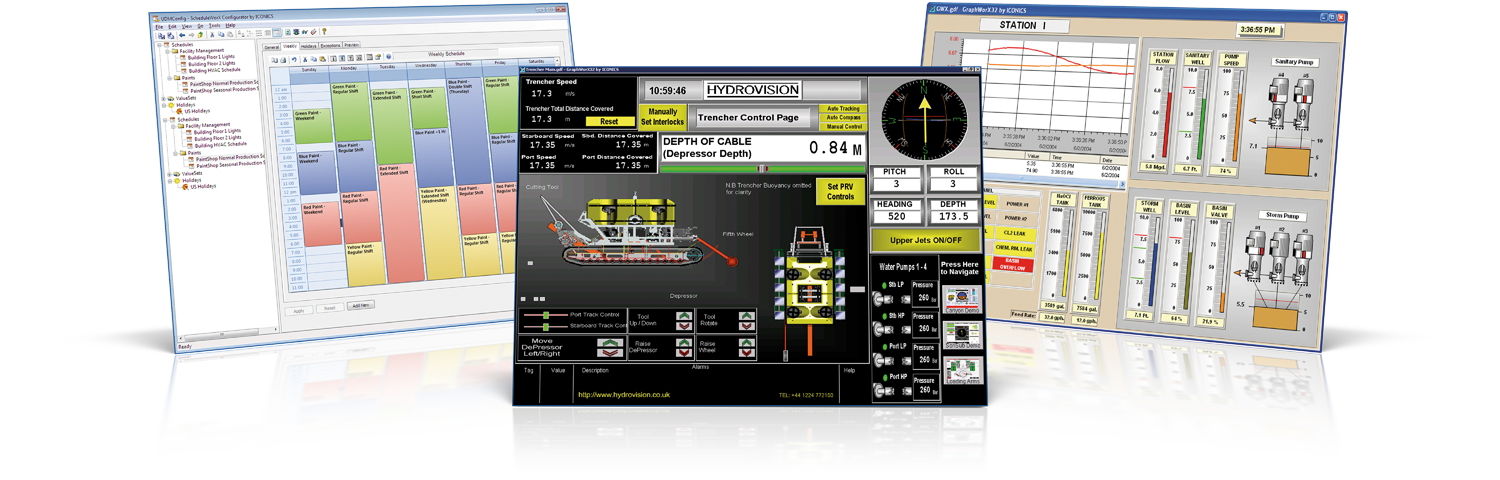The height and width of the screenshot is (480, 1500).
Task: Open the Canyon Demo navigation thumbnail
Action: (x=961, y=299)
